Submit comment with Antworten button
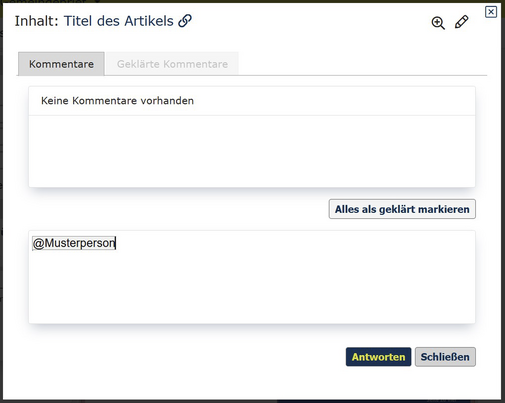This screenshot has width=505, height=403. 378,357
